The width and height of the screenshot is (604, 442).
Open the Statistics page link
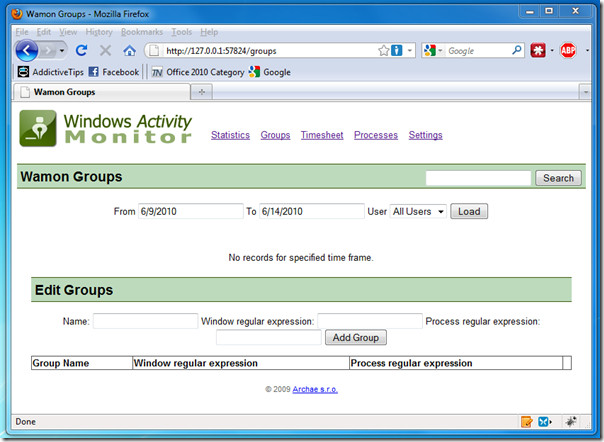[230, 135]
